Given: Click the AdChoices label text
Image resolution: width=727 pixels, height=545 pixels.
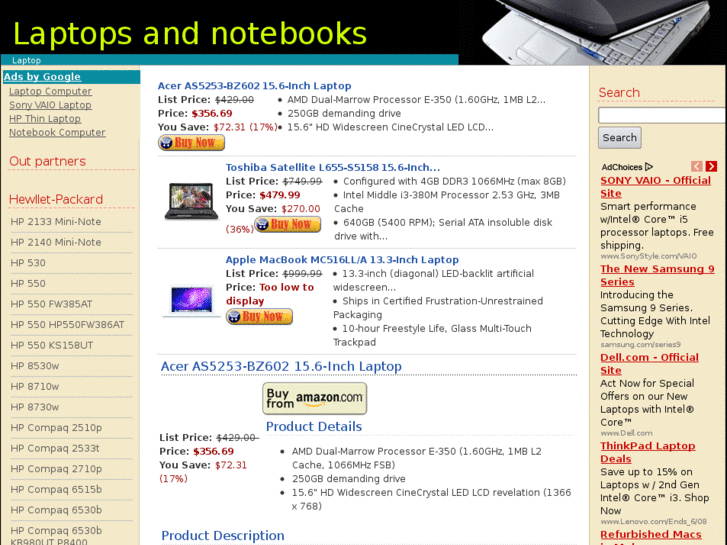Looking at the screenshot, I should (622, 167).
